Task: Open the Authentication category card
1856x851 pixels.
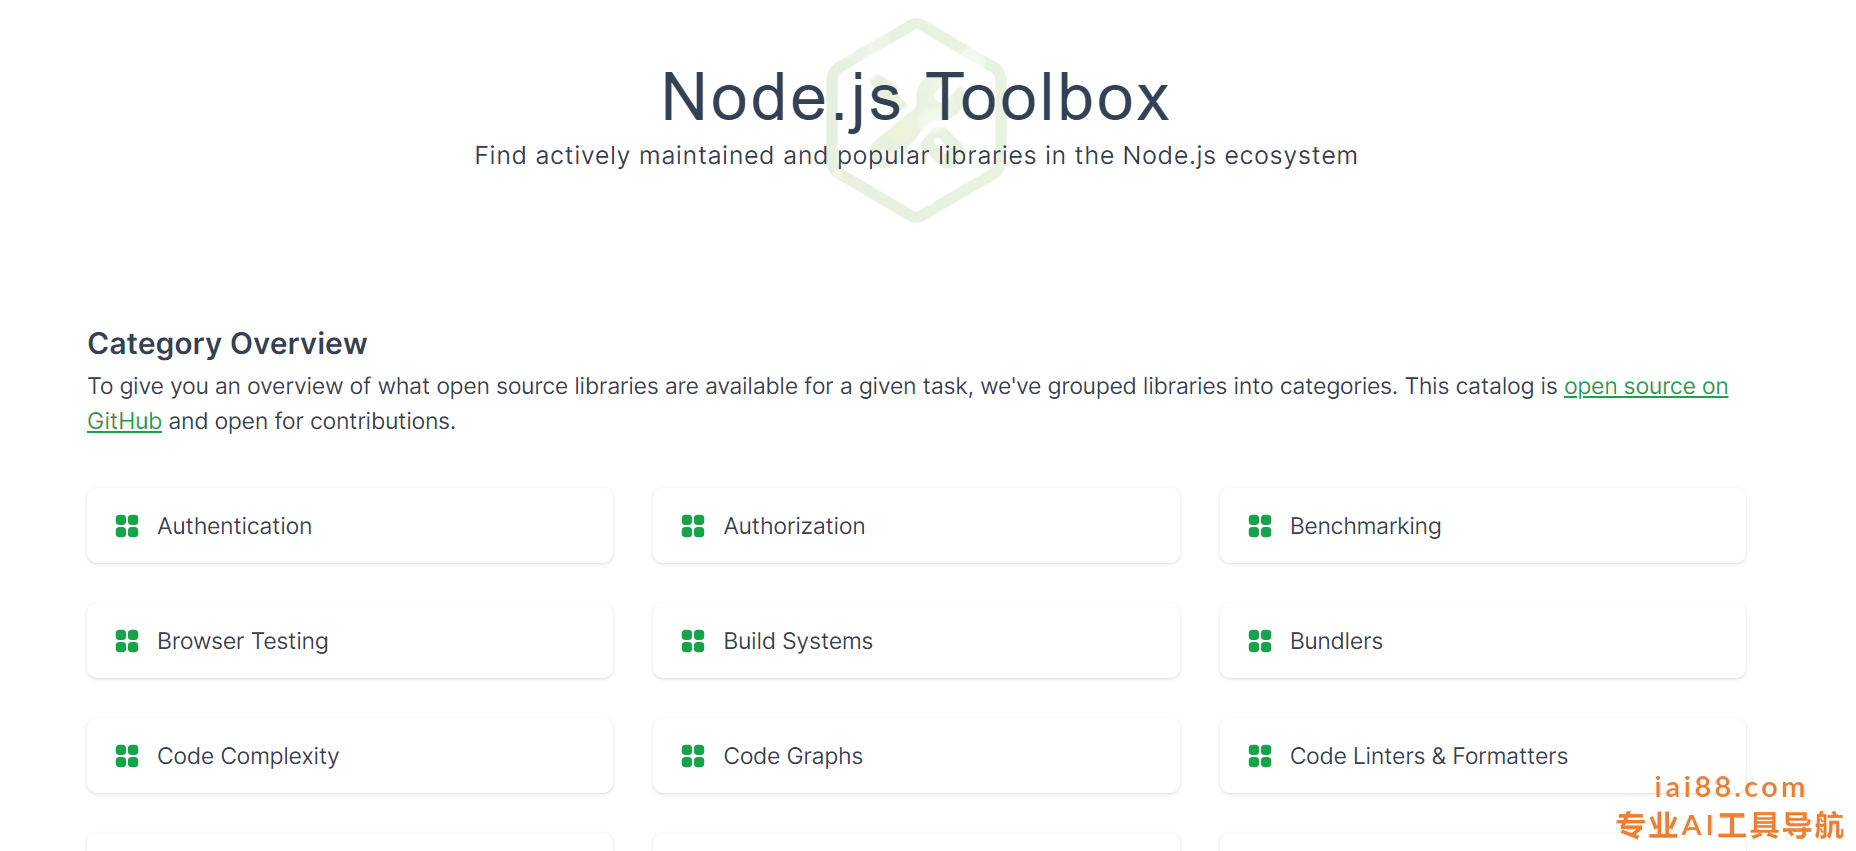Action: (350, 526)
